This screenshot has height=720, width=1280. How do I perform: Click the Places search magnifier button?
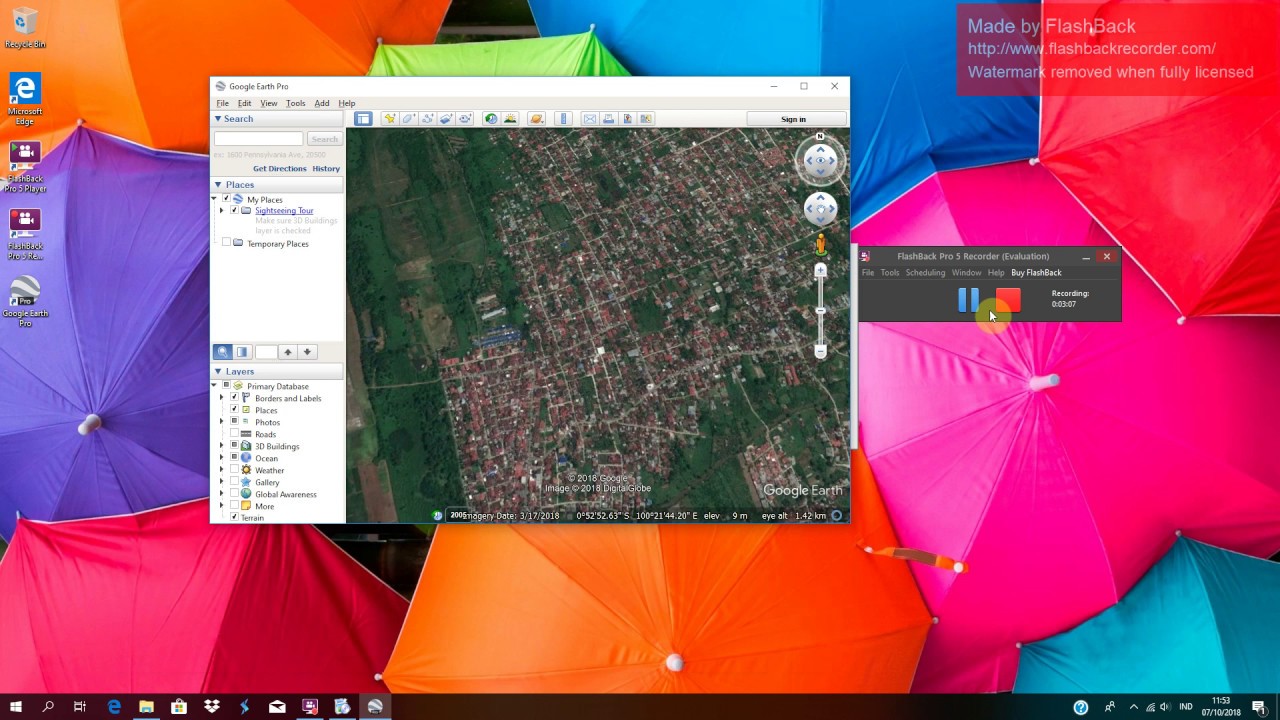(222, 352)
